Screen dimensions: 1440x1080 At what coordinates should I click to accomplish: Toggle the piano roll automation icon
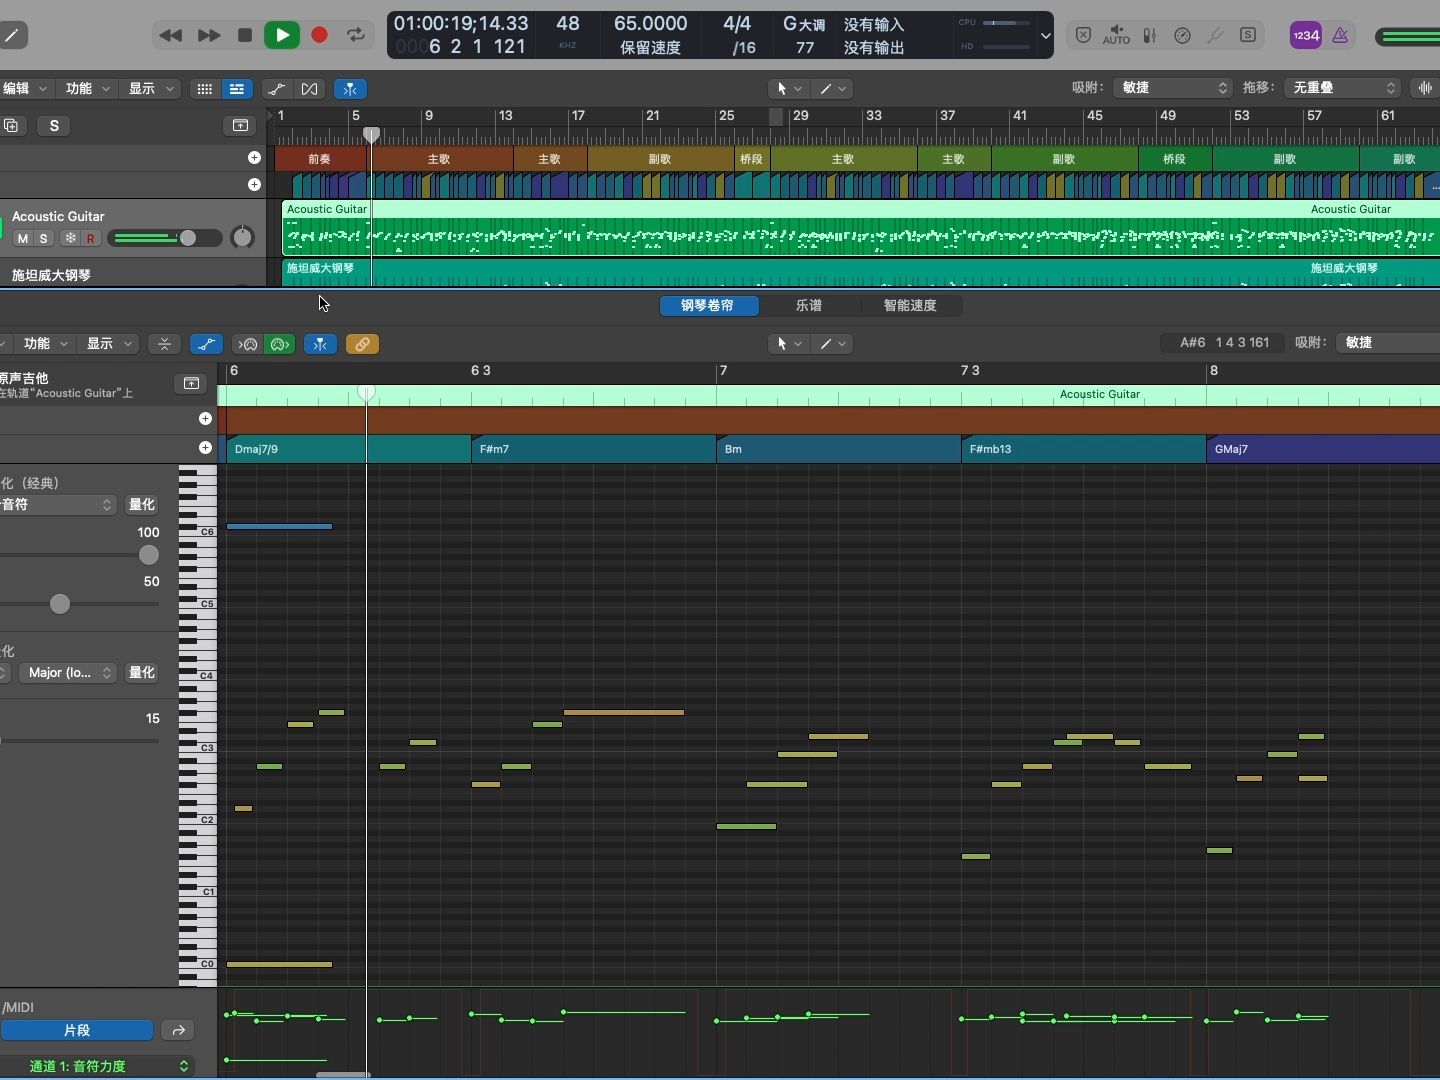coord(206,344)
